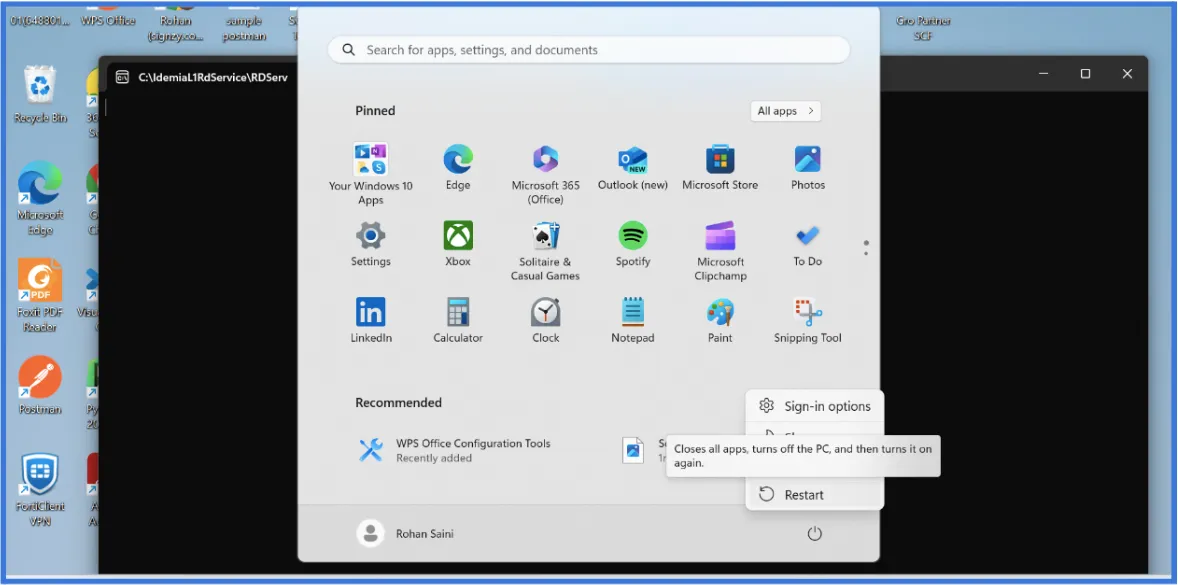
Task: Click the Start menu search box
Action: (x=588, y=50)
